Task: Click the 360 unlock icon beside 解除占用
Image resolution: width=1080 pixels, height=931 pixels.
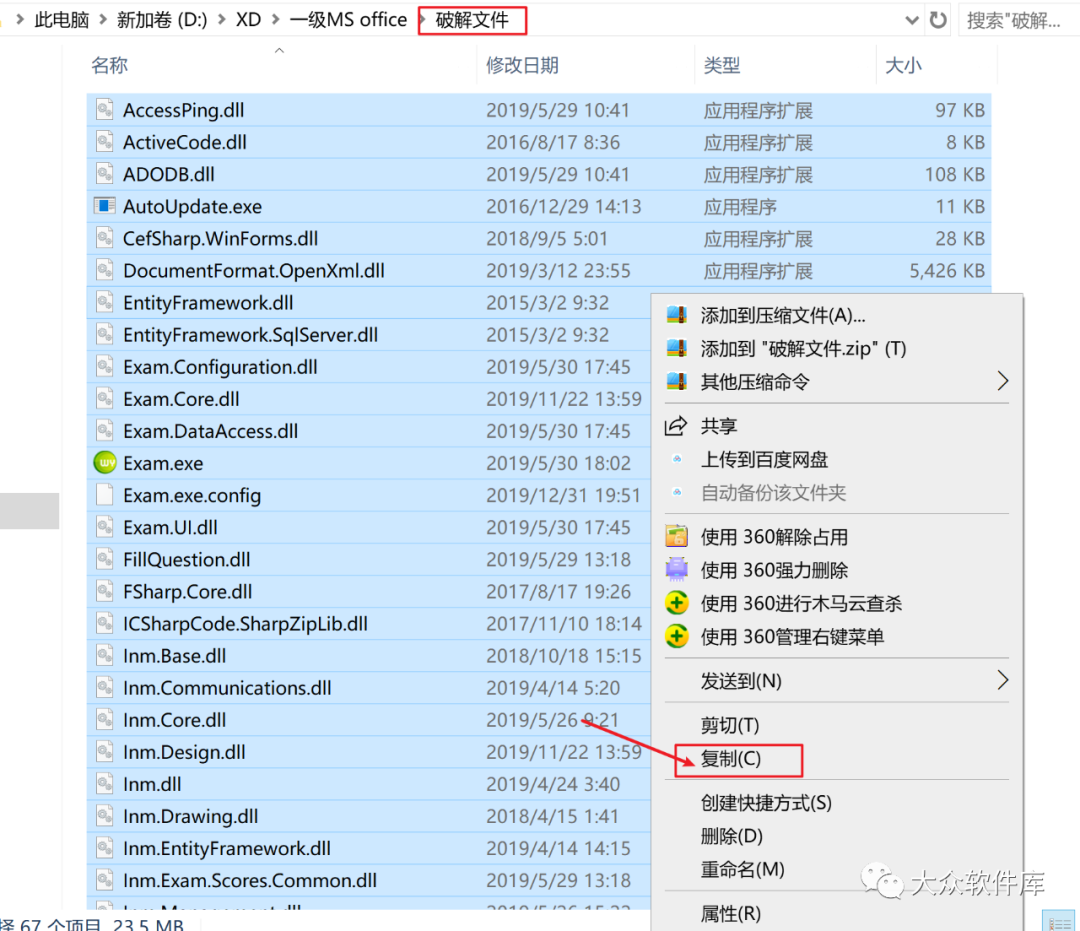Action: (x=677, y=536)
